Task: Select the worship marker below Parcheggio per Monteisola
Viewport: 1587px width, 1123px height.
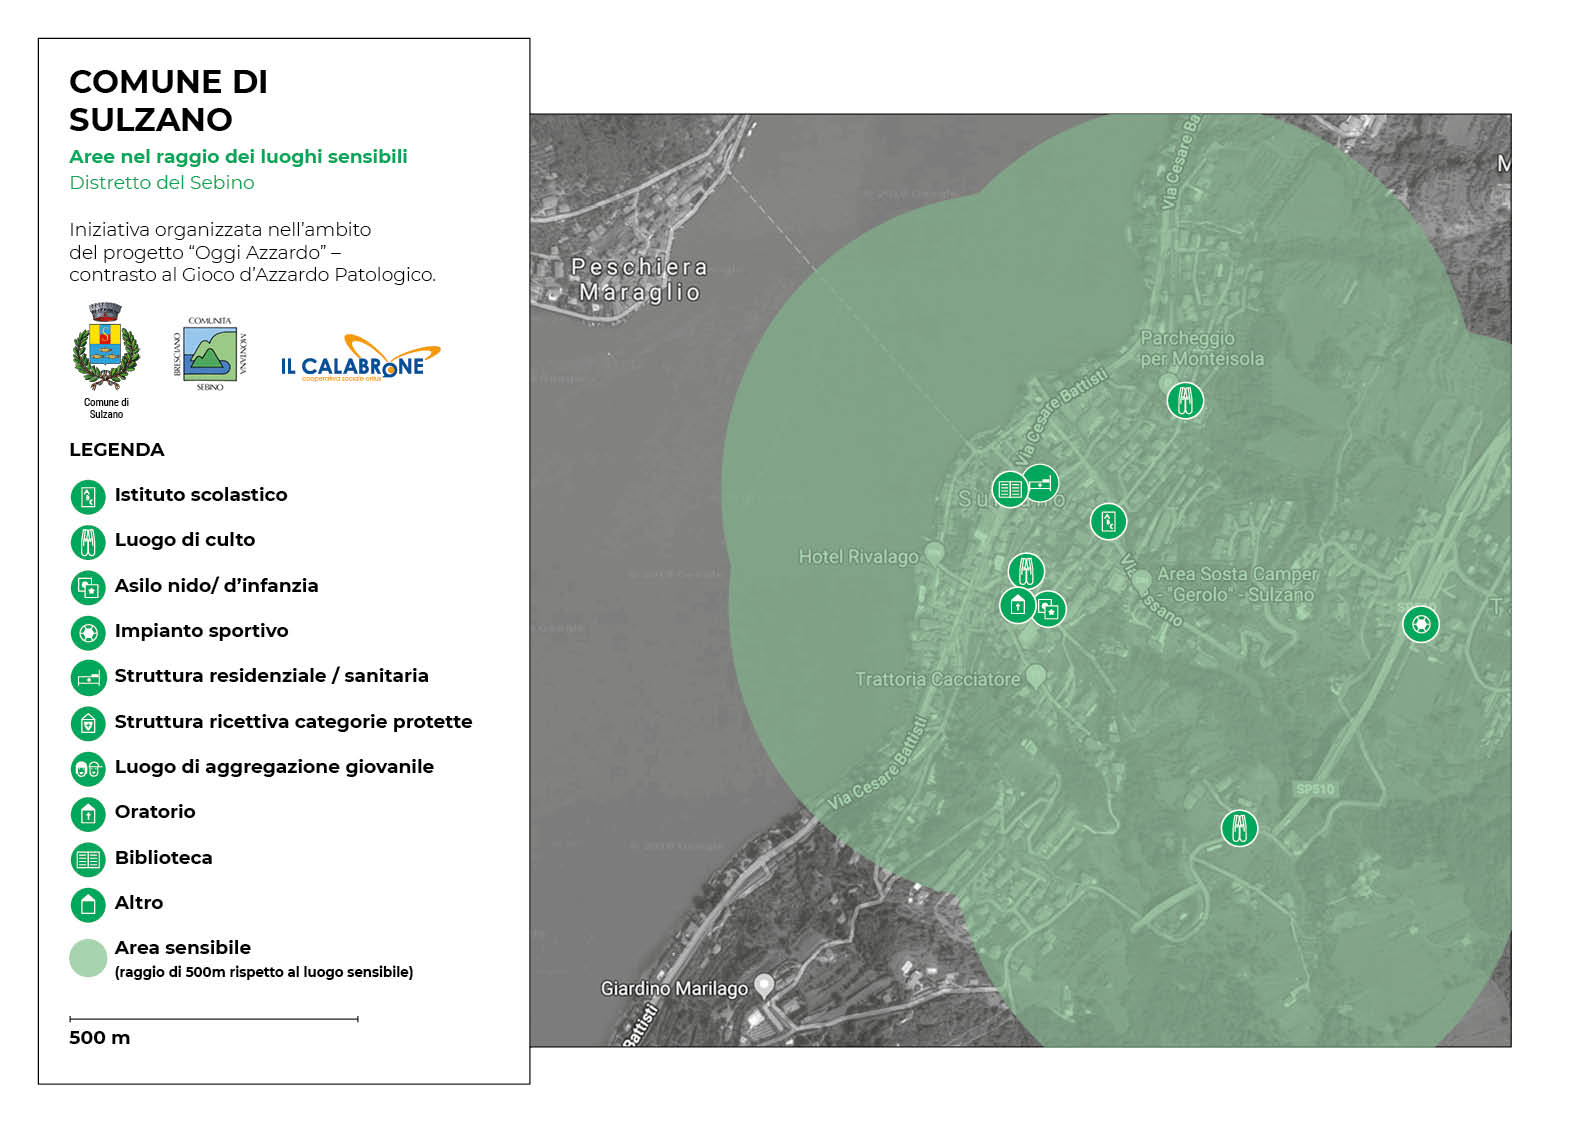Action: point(1185,401)
